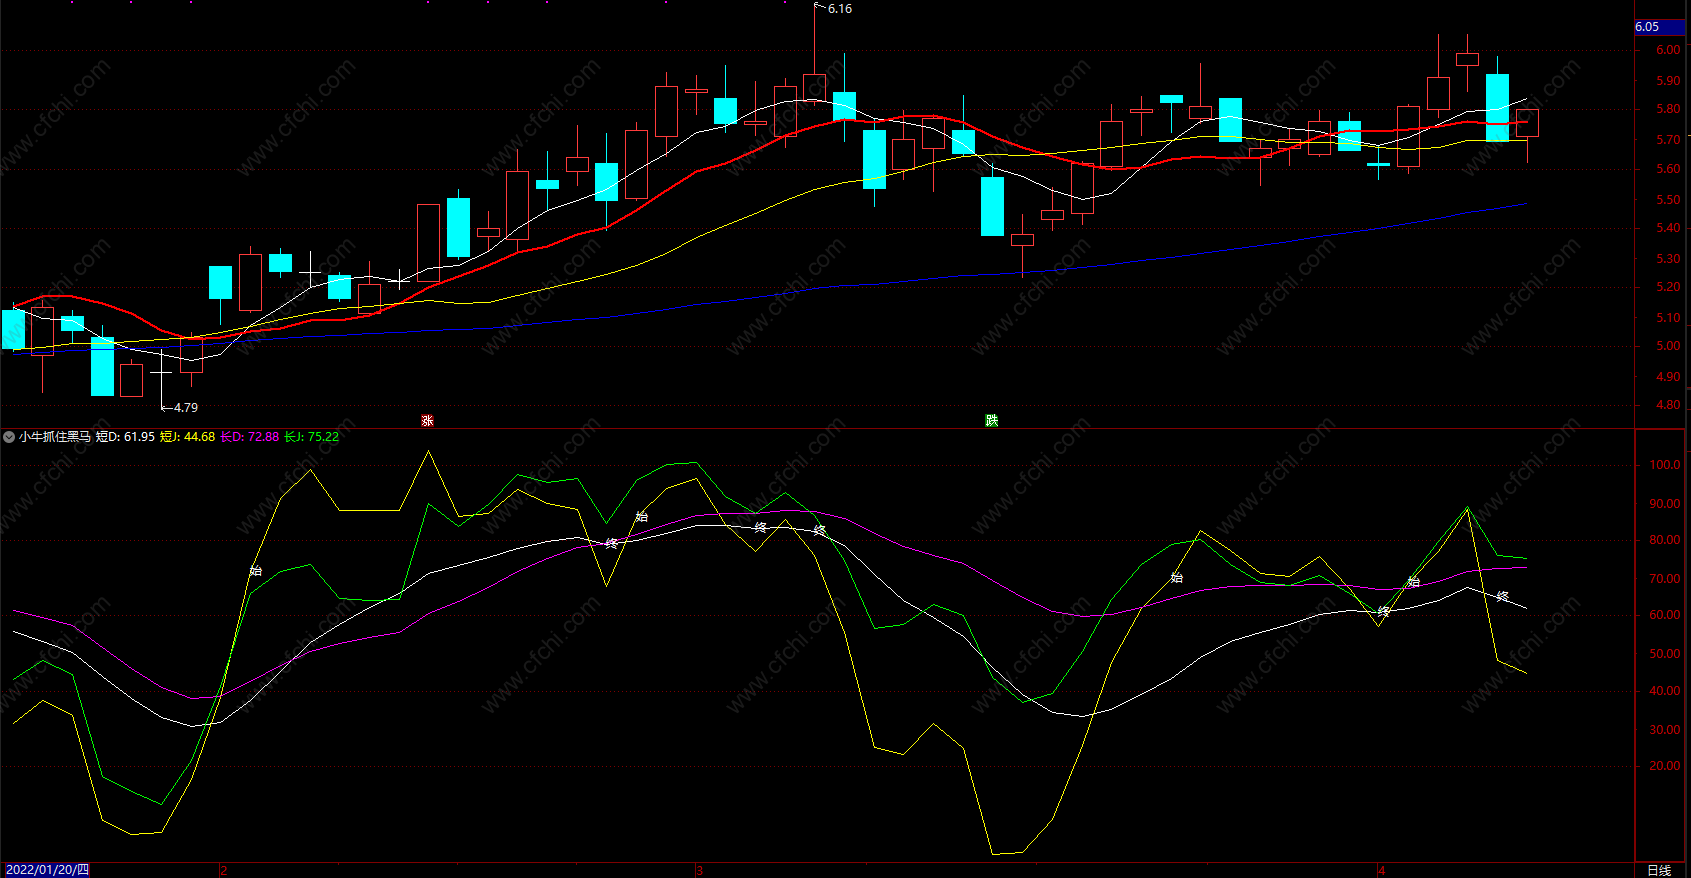Click the indicator name 小牛抓住黑马

(55, 437)
